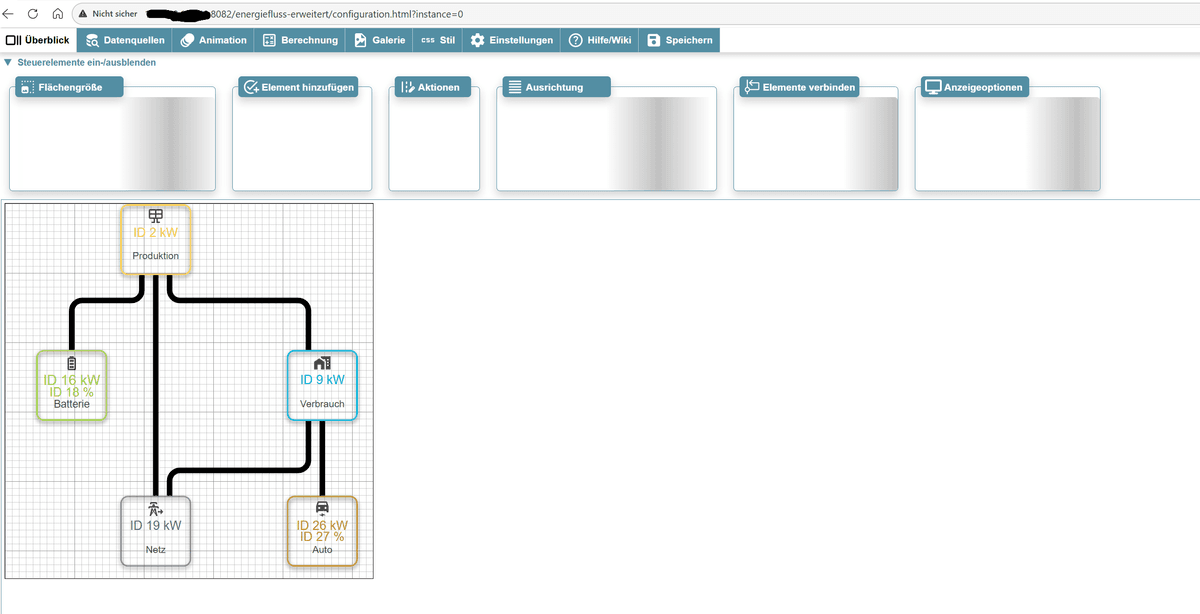Click the browser home icon

pyautogui.click(x=59, y=14)
